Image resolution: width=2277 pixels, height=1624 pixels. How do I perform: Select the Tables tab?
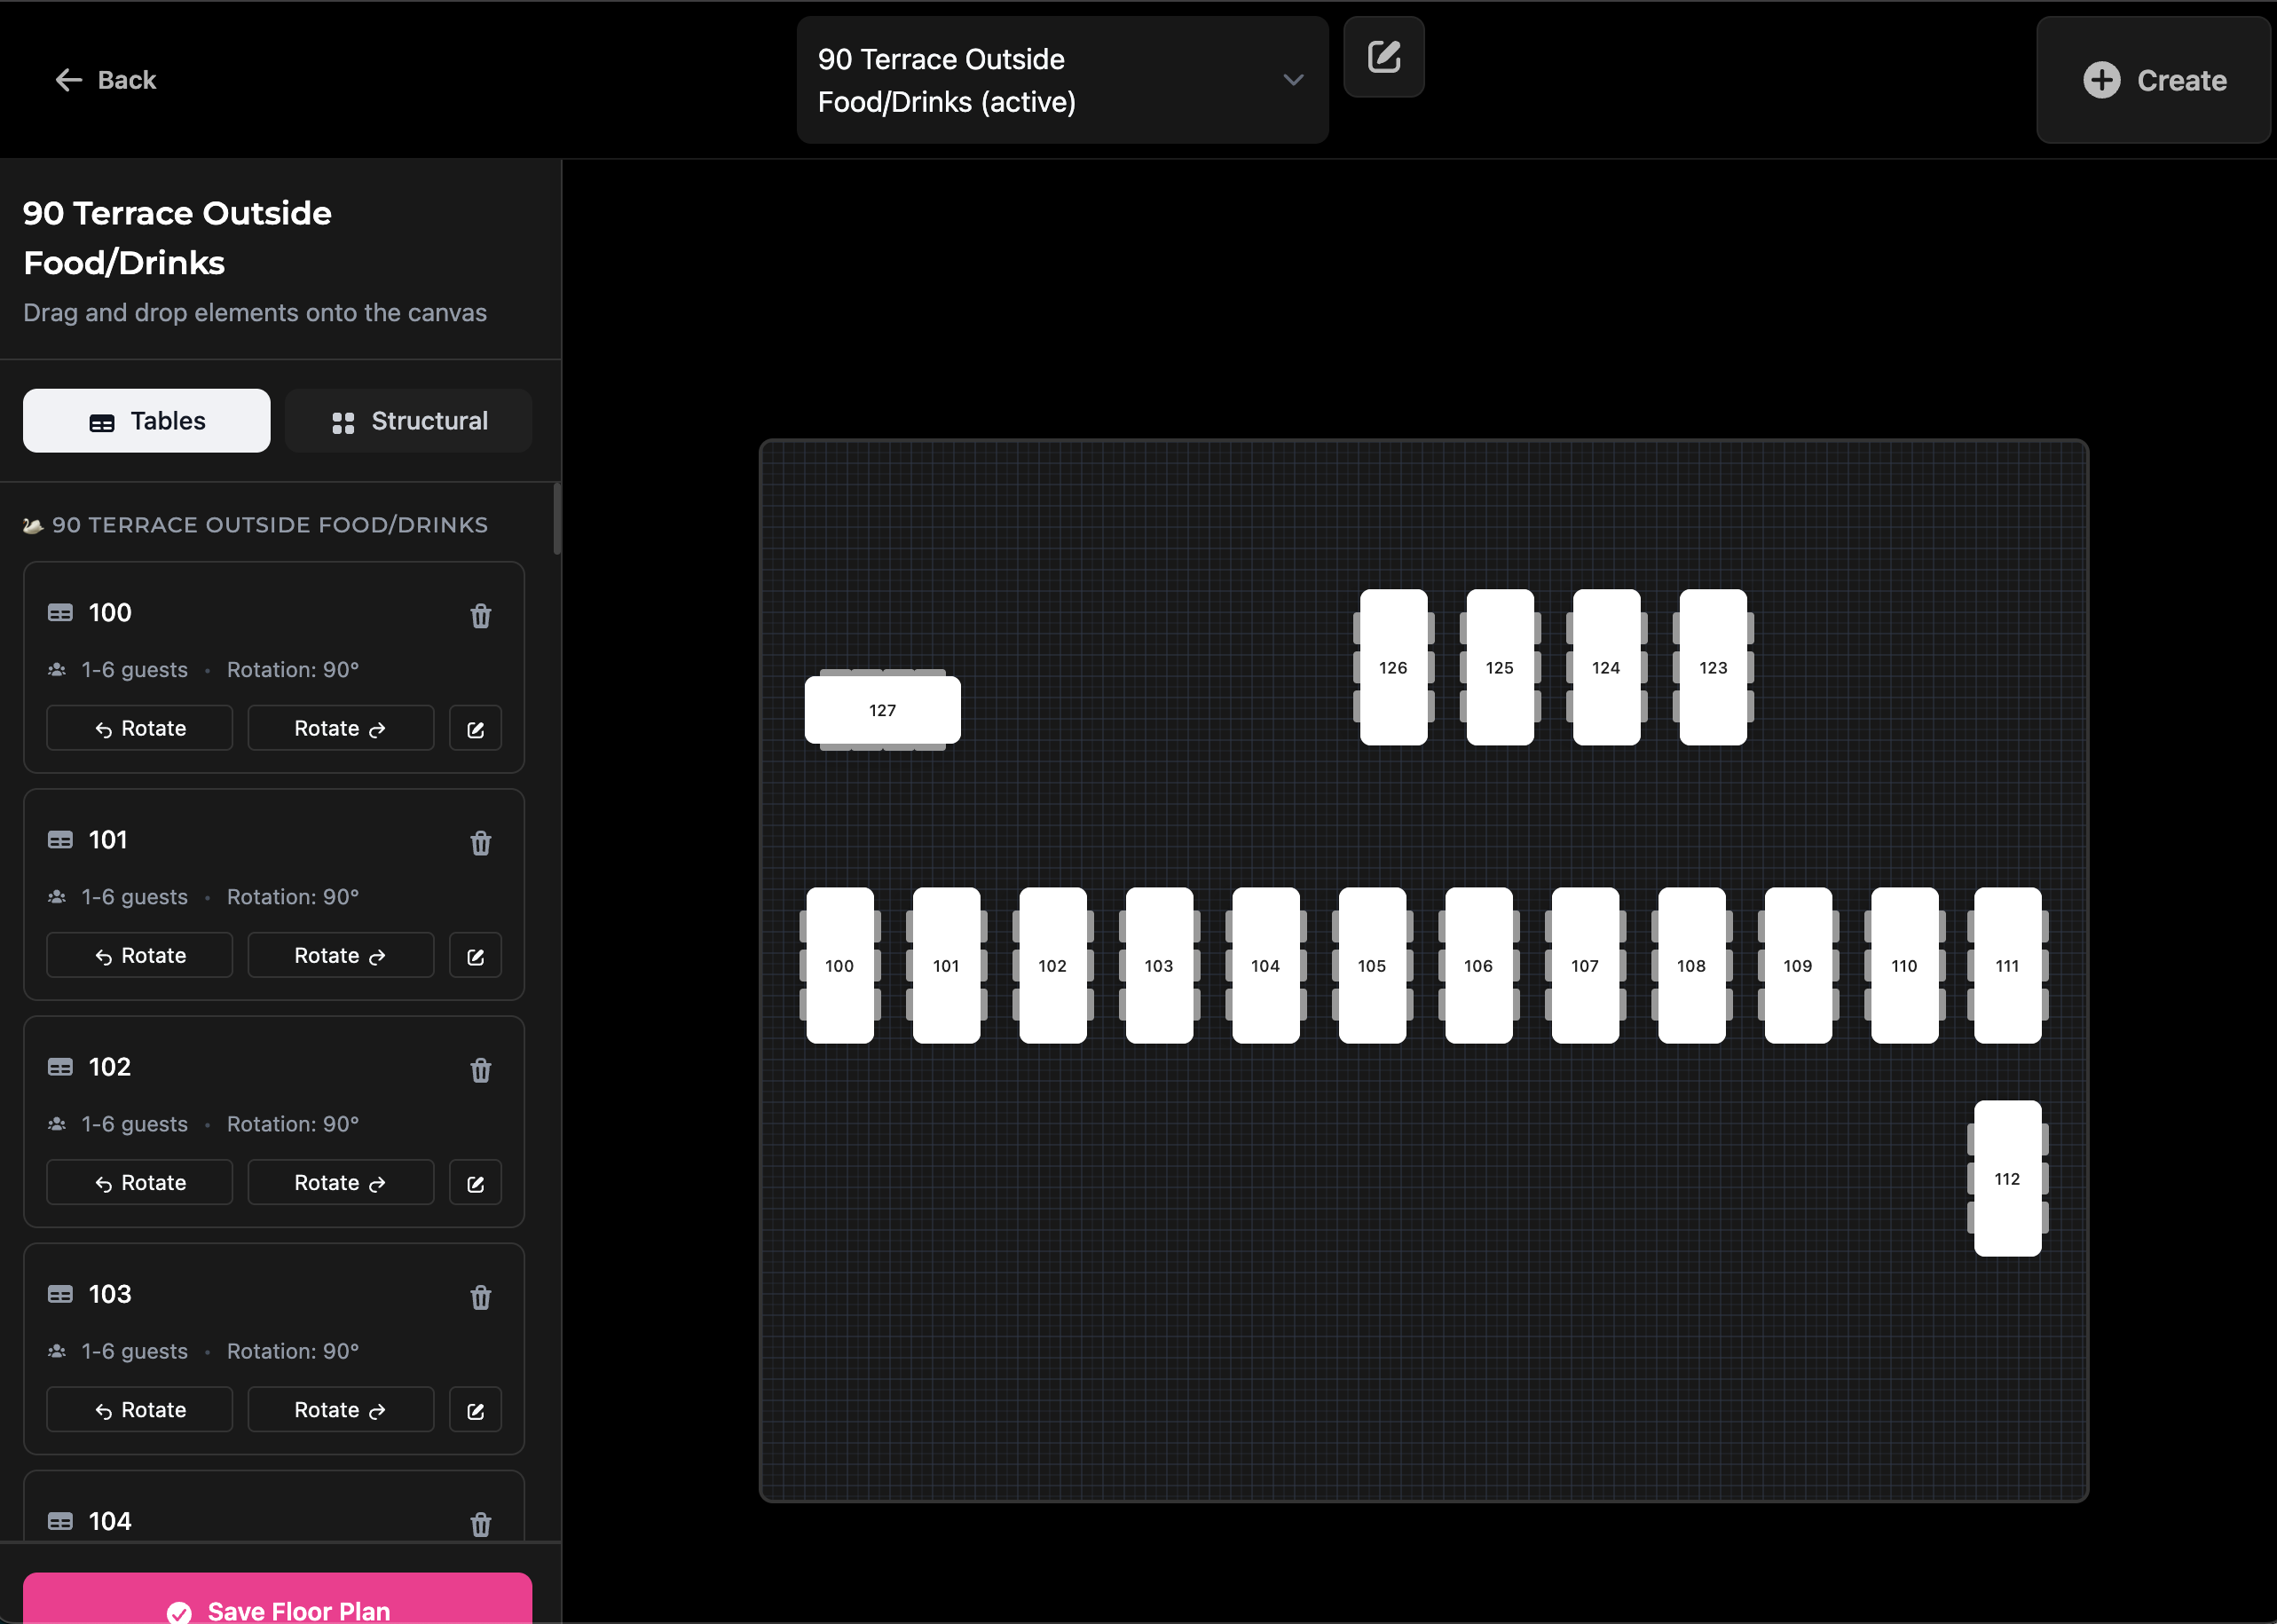147,421
